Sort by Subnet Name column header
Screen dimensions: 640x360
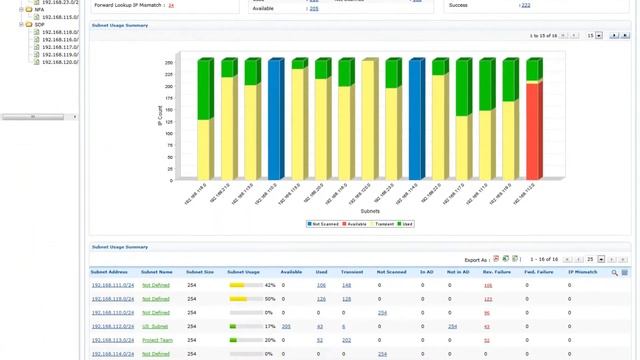pos(157,272)
